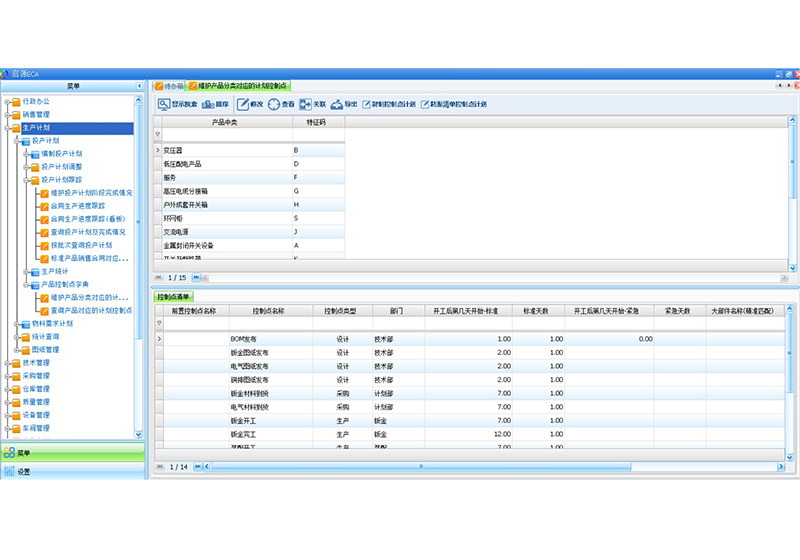
Task: Switch to the 待办箱 tab
Action: 169,86
